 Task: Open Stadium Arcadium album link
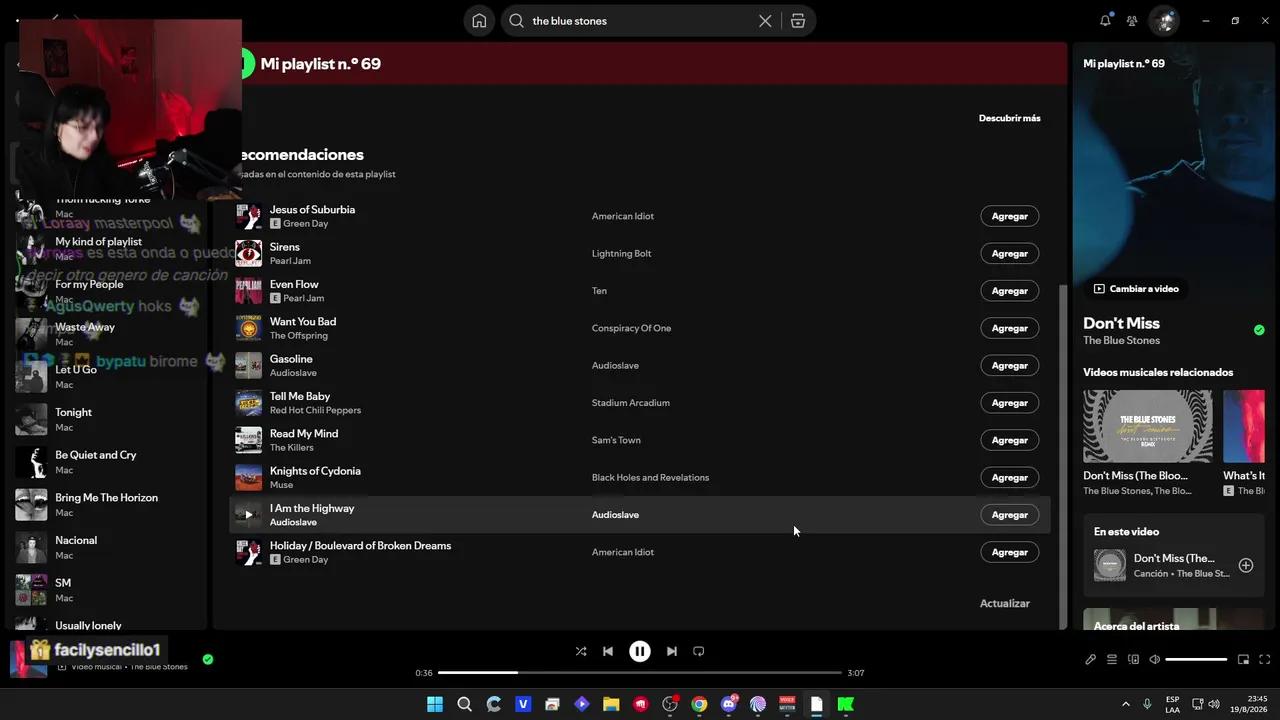630,403
